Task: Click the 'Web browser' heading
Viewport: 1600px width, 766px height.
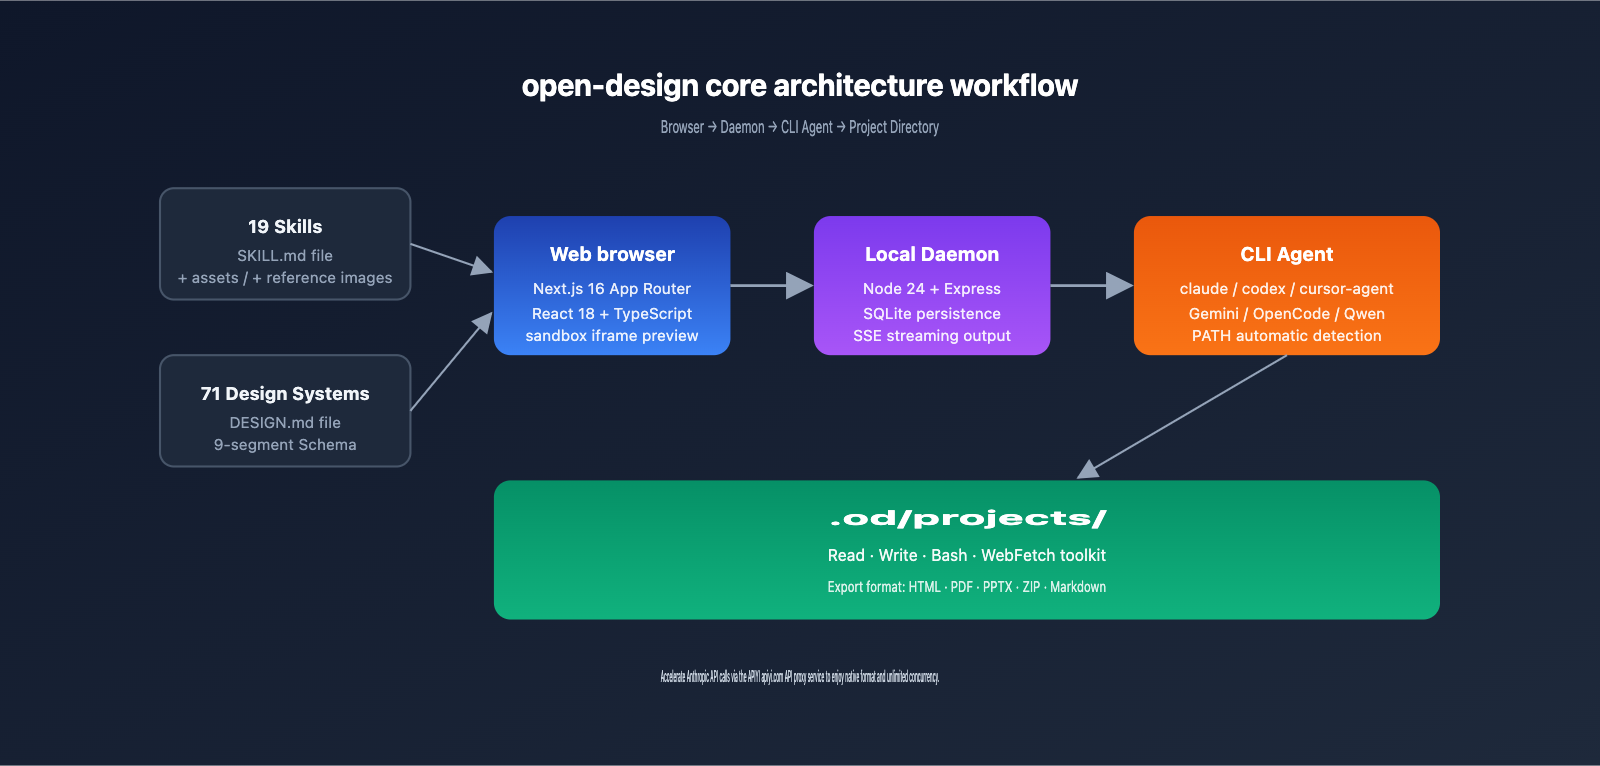Action: (x=612, y=255)
